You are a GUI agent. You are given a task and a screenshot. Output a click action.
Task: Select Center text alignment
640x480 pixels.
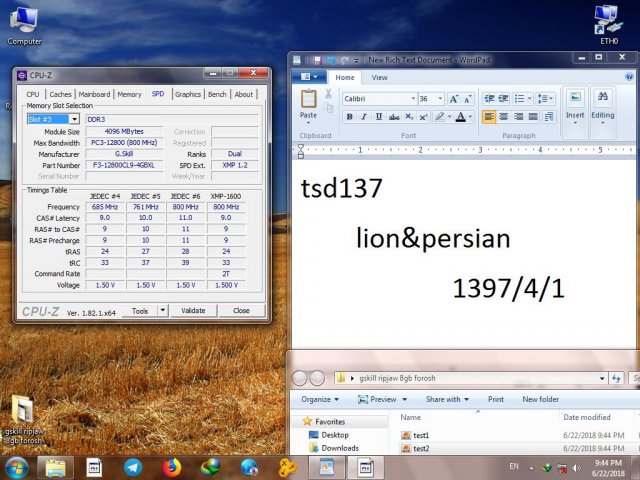tap(504, 117)
